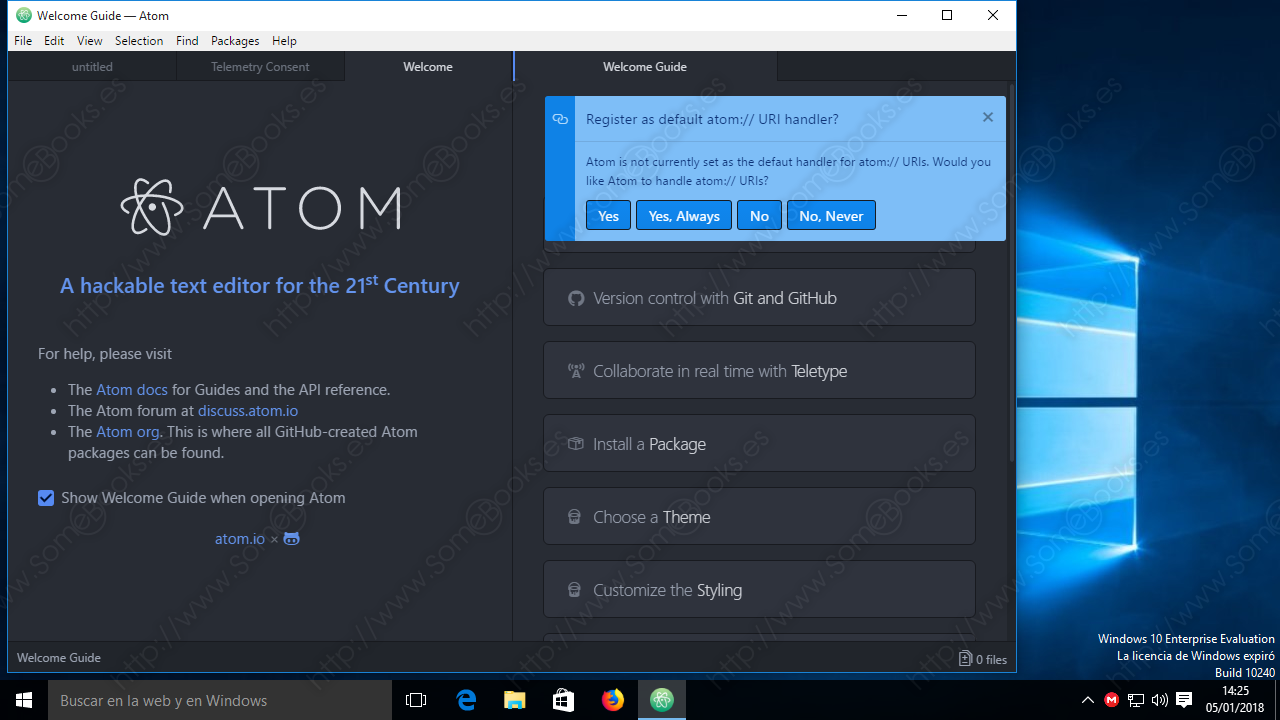Open the taskbar clock showing 14:25

(1235, 700)
